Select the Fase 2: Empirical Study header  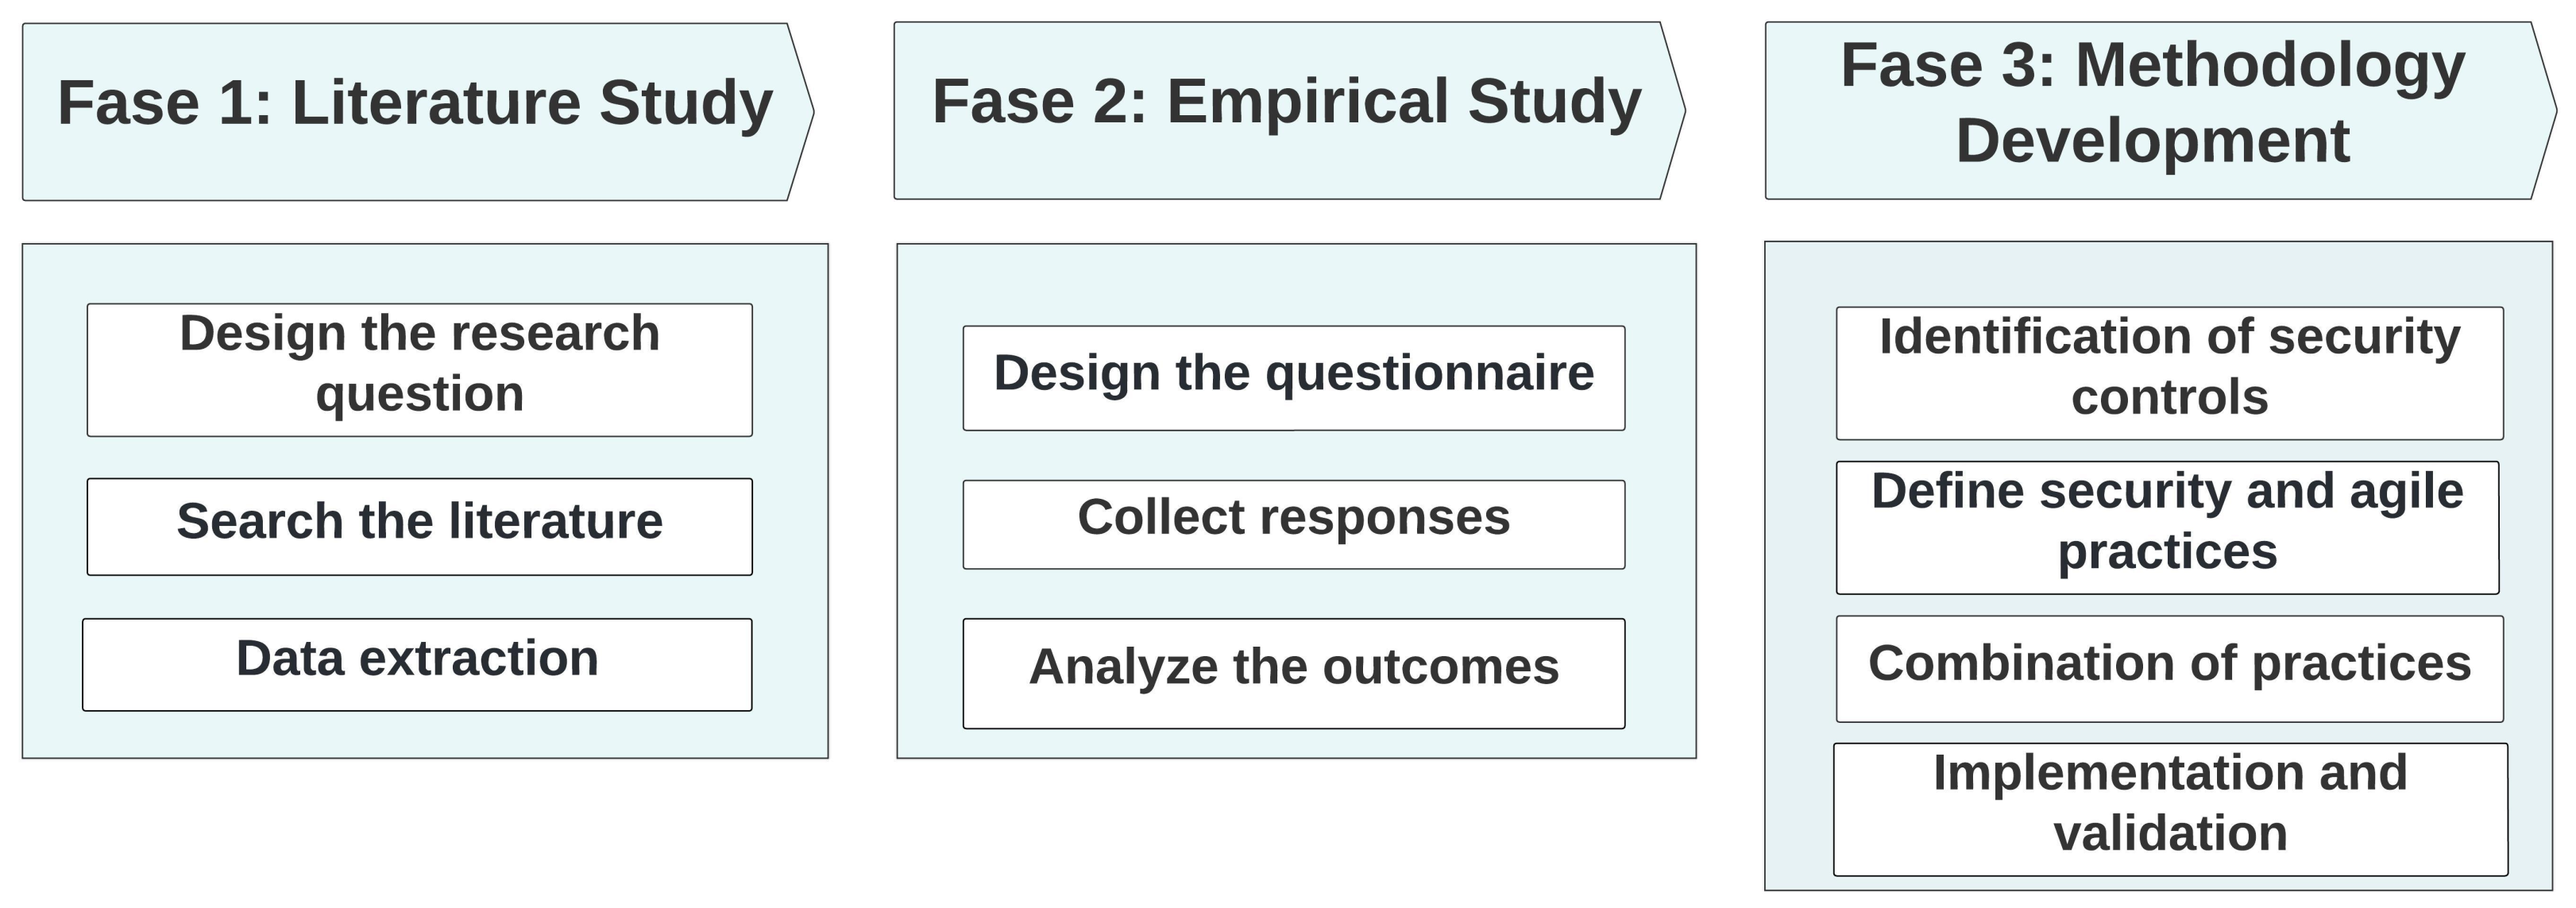coord(1286,102)
